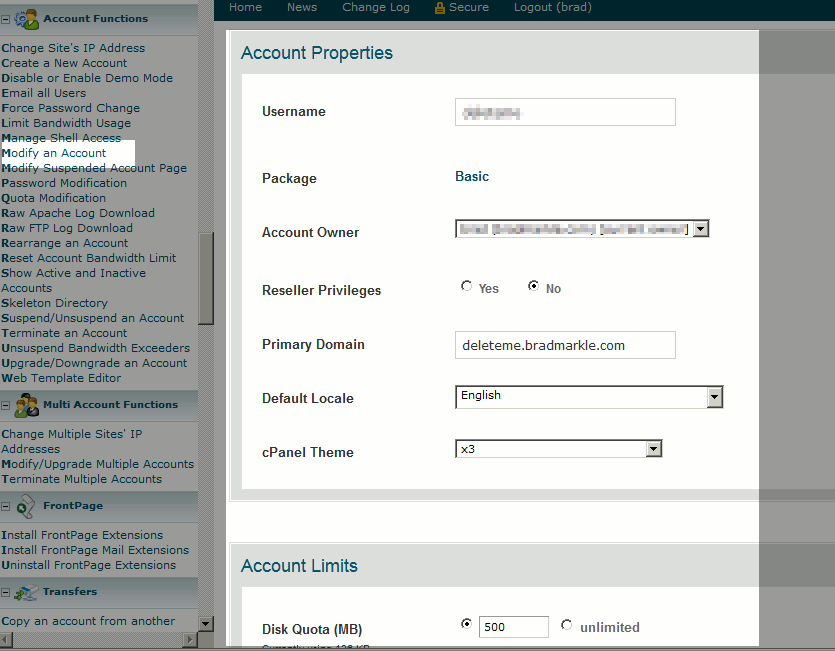Open Limit Bandwidth Usage link

pos(66,123)
